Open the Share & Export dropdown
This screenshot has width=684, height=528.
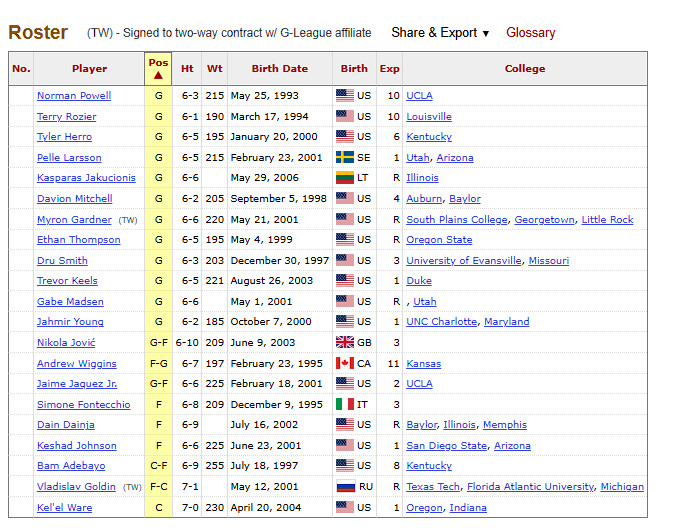[x=440, y=33]
